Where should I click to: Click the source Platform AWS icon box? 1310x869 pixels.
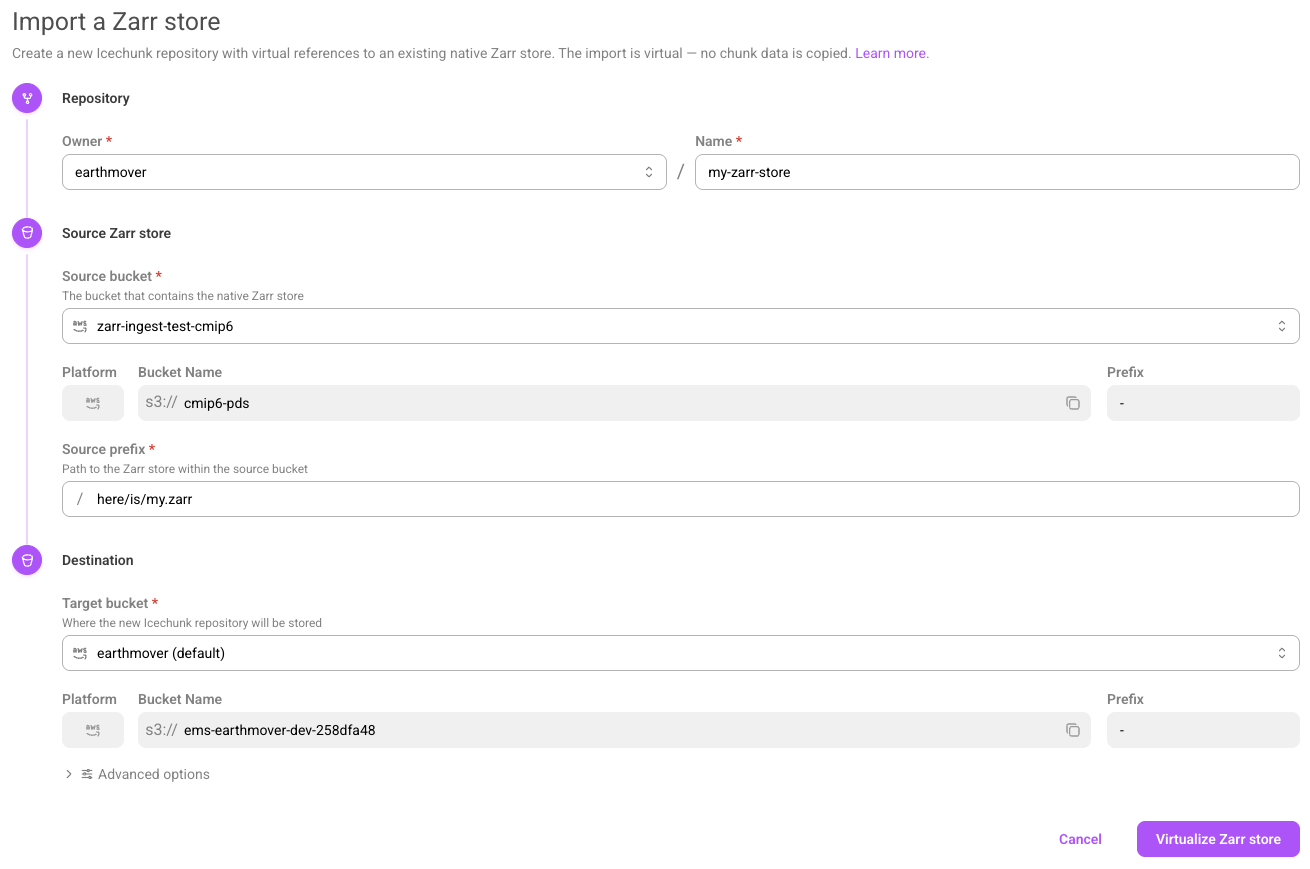coord(93,403)
